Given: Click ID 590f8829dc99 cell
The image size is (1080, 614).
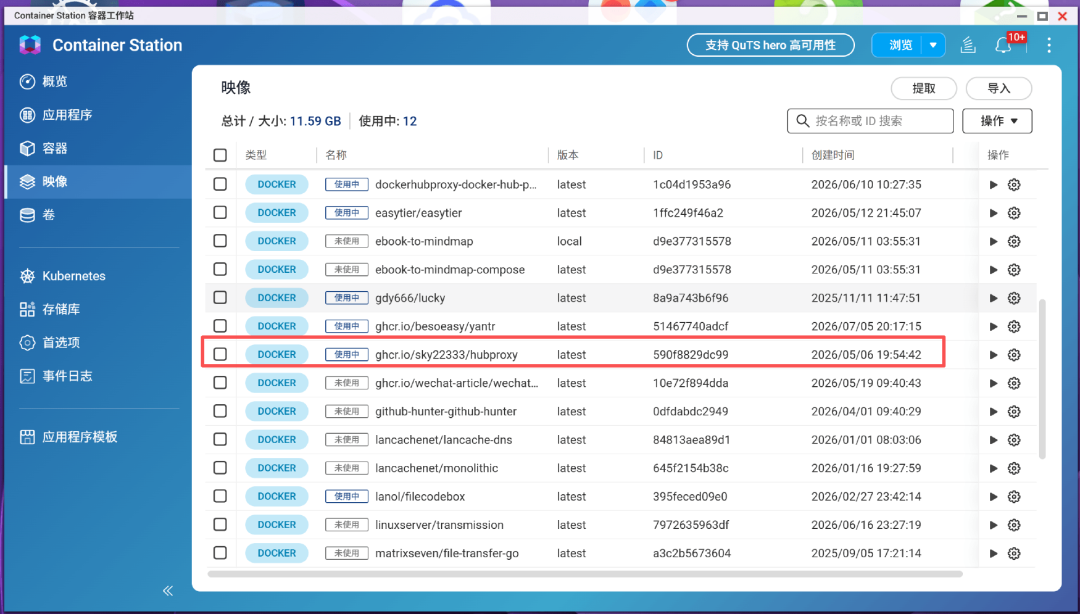Looking at the screenshot, I should click(691, 354).
